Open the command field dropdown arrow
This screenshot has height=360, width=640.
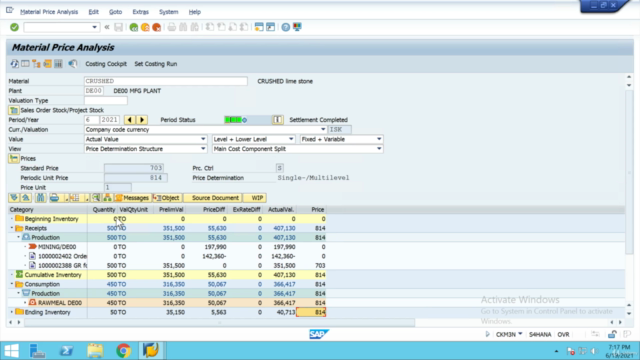(x=94, y=27)
